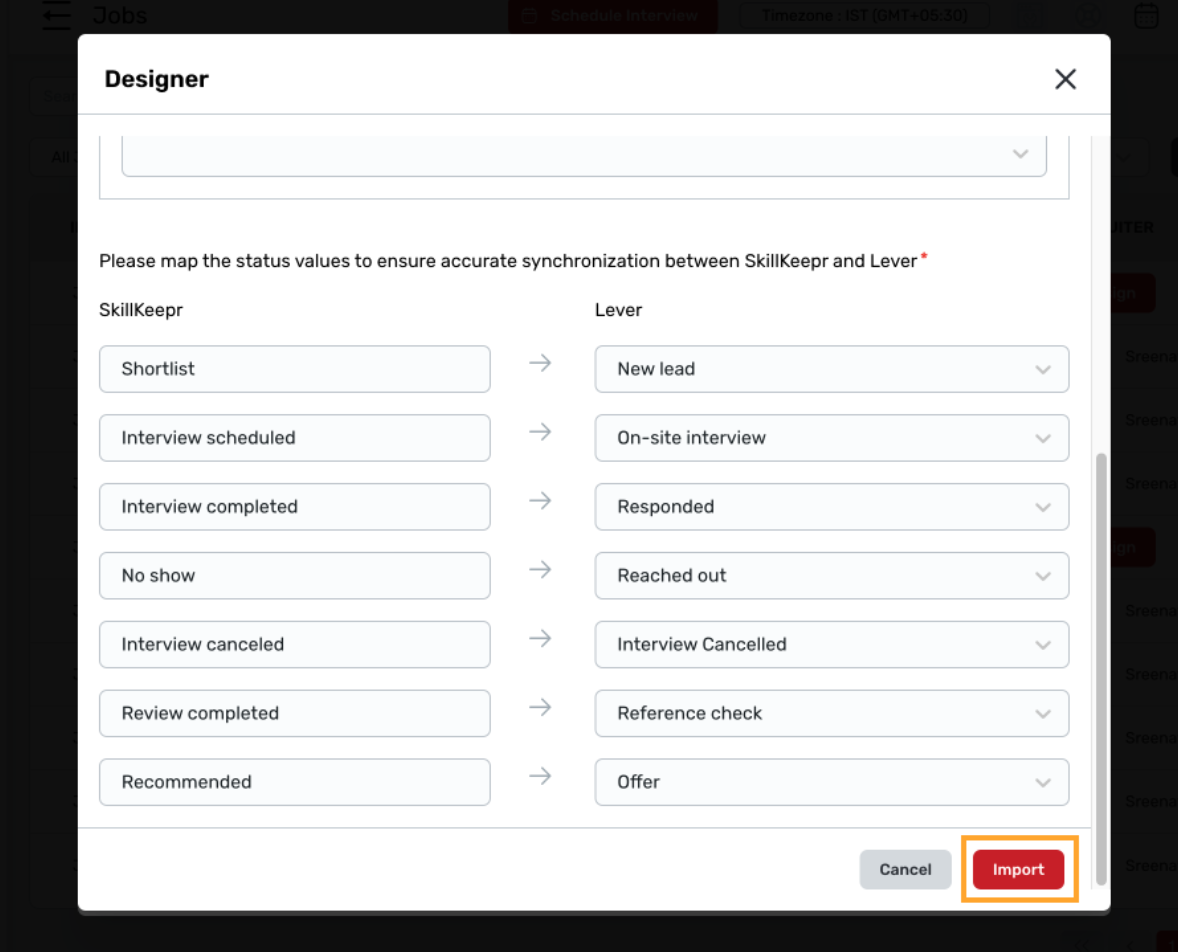Click the arrow icon beside Shortlist
This screenshot has height=952, width=1178.
pos(541,364)
